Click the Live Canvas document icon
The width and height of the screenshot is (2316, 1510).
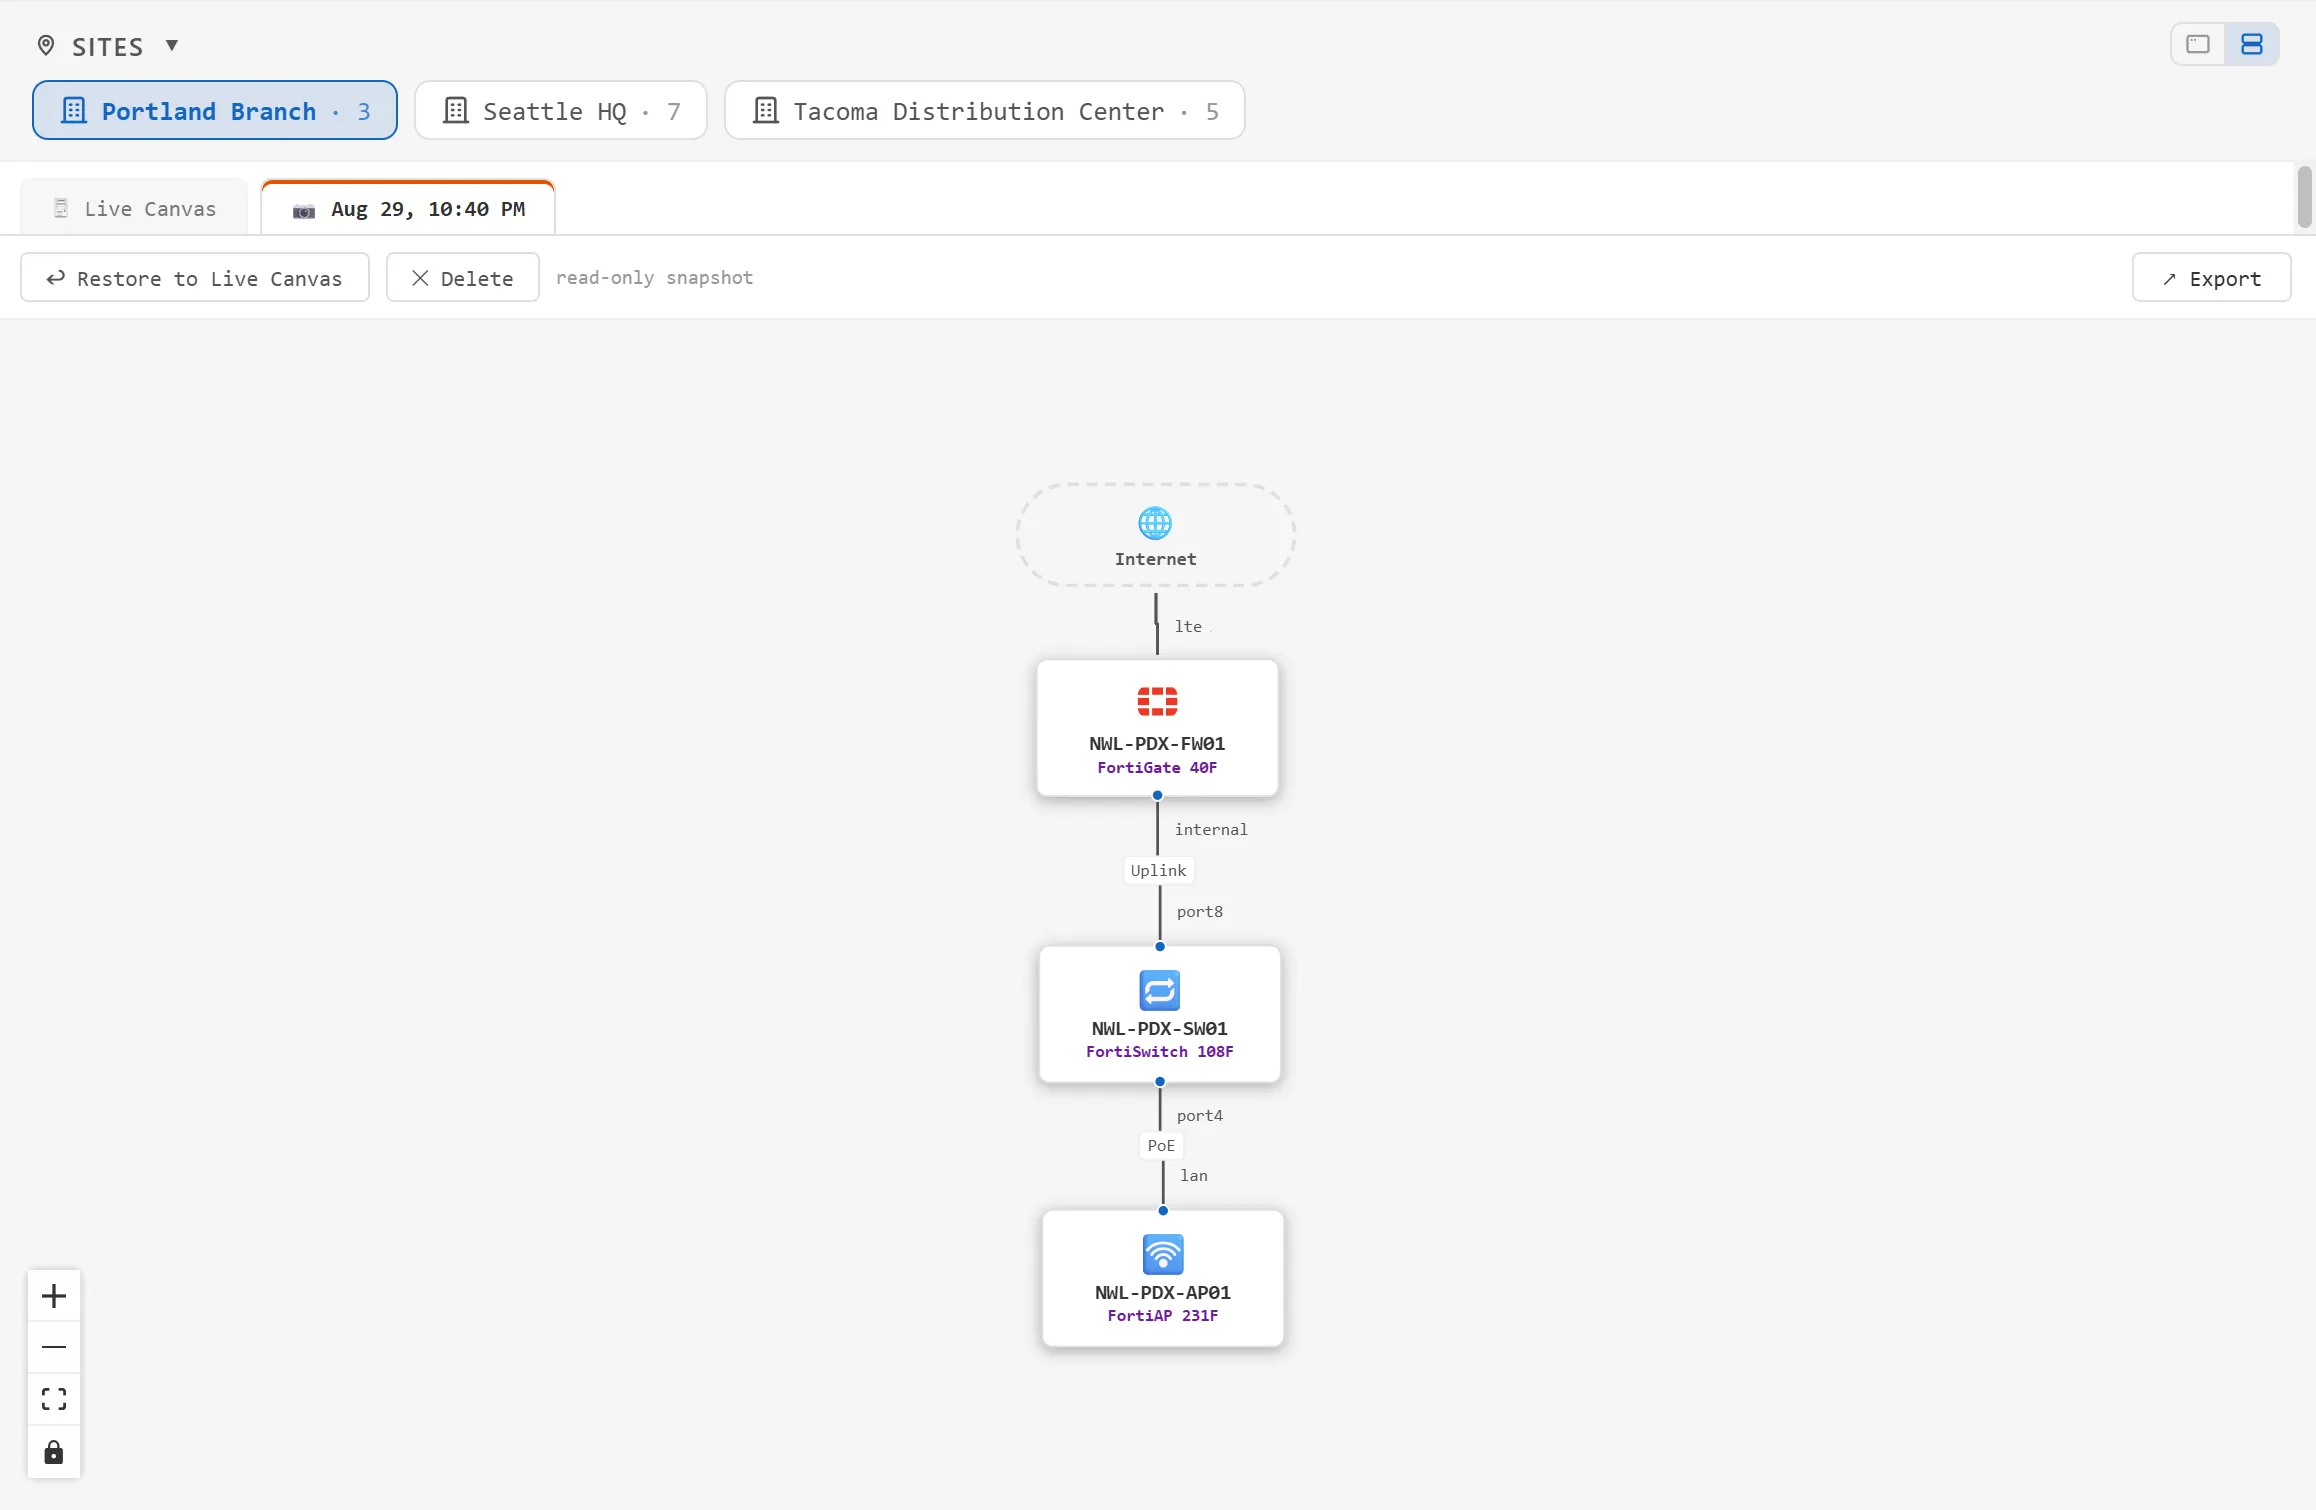(x=61, y=208)
